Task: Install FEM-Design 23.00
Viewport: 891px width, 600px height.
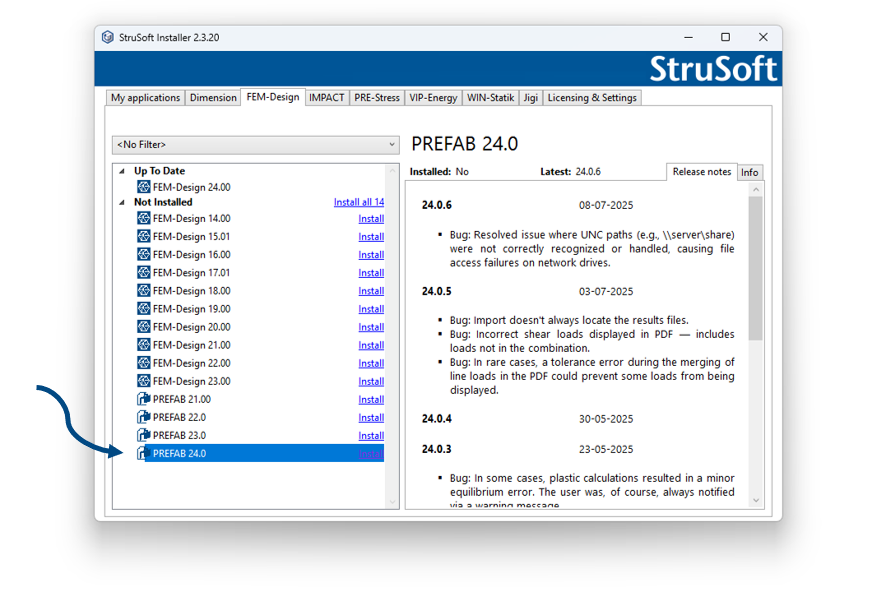Action: 371,381
